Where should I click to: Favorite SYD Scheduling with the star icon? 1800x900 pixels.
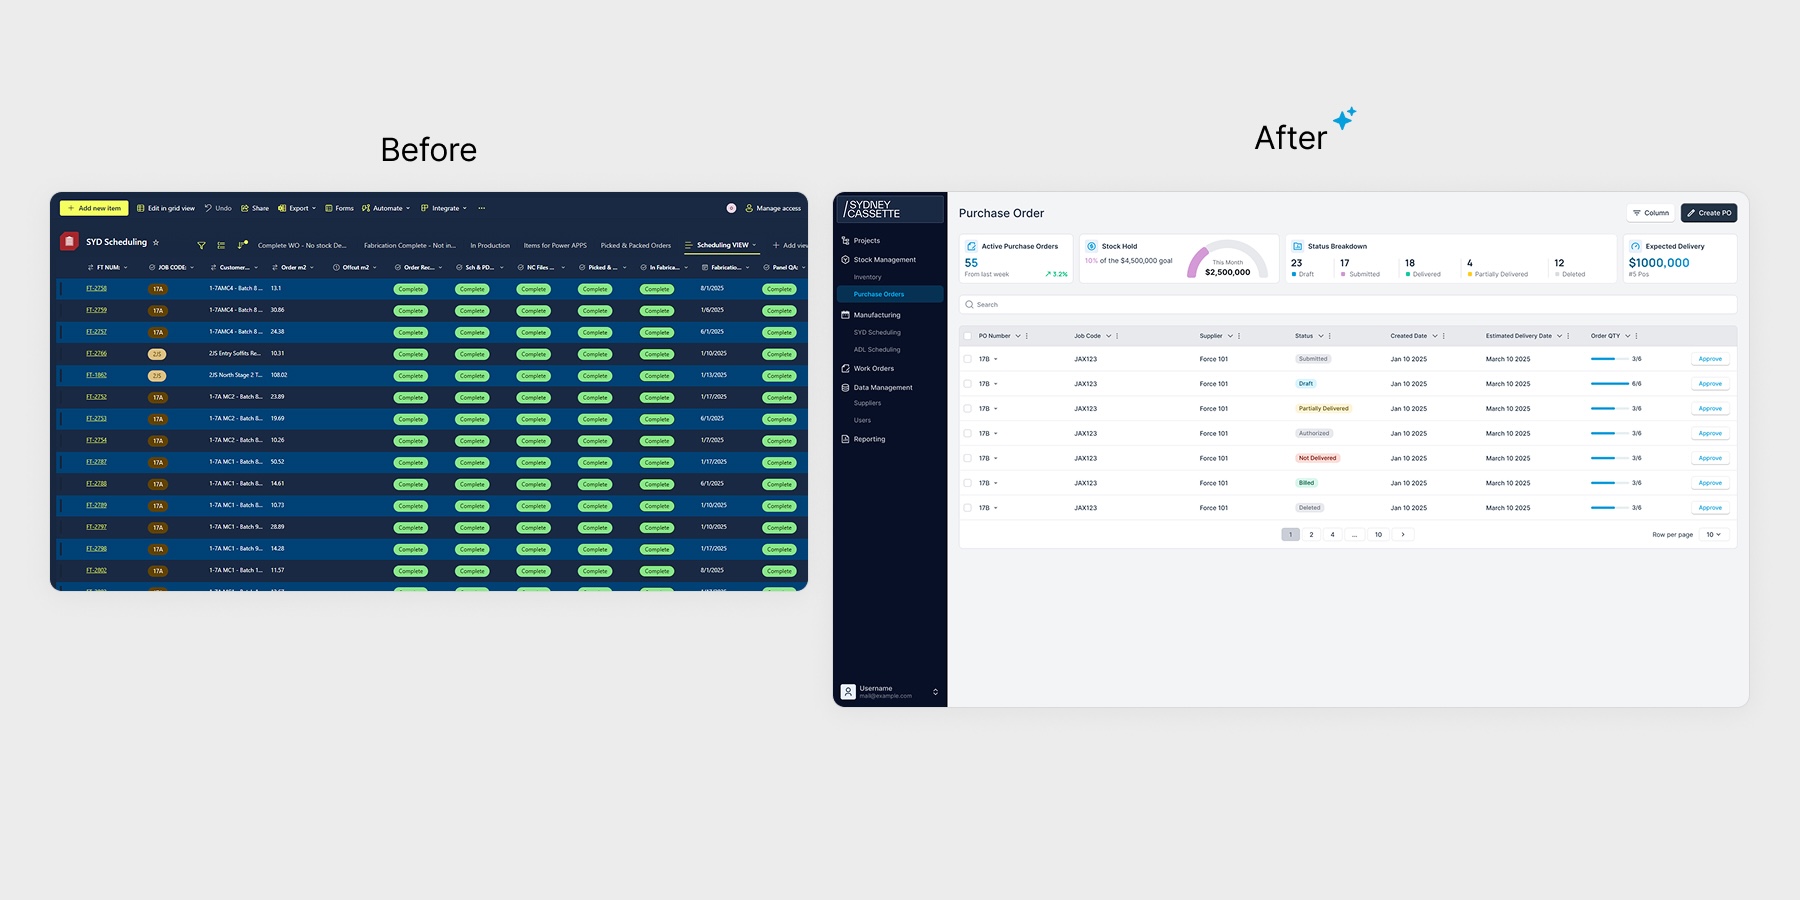tap(156, 242)
